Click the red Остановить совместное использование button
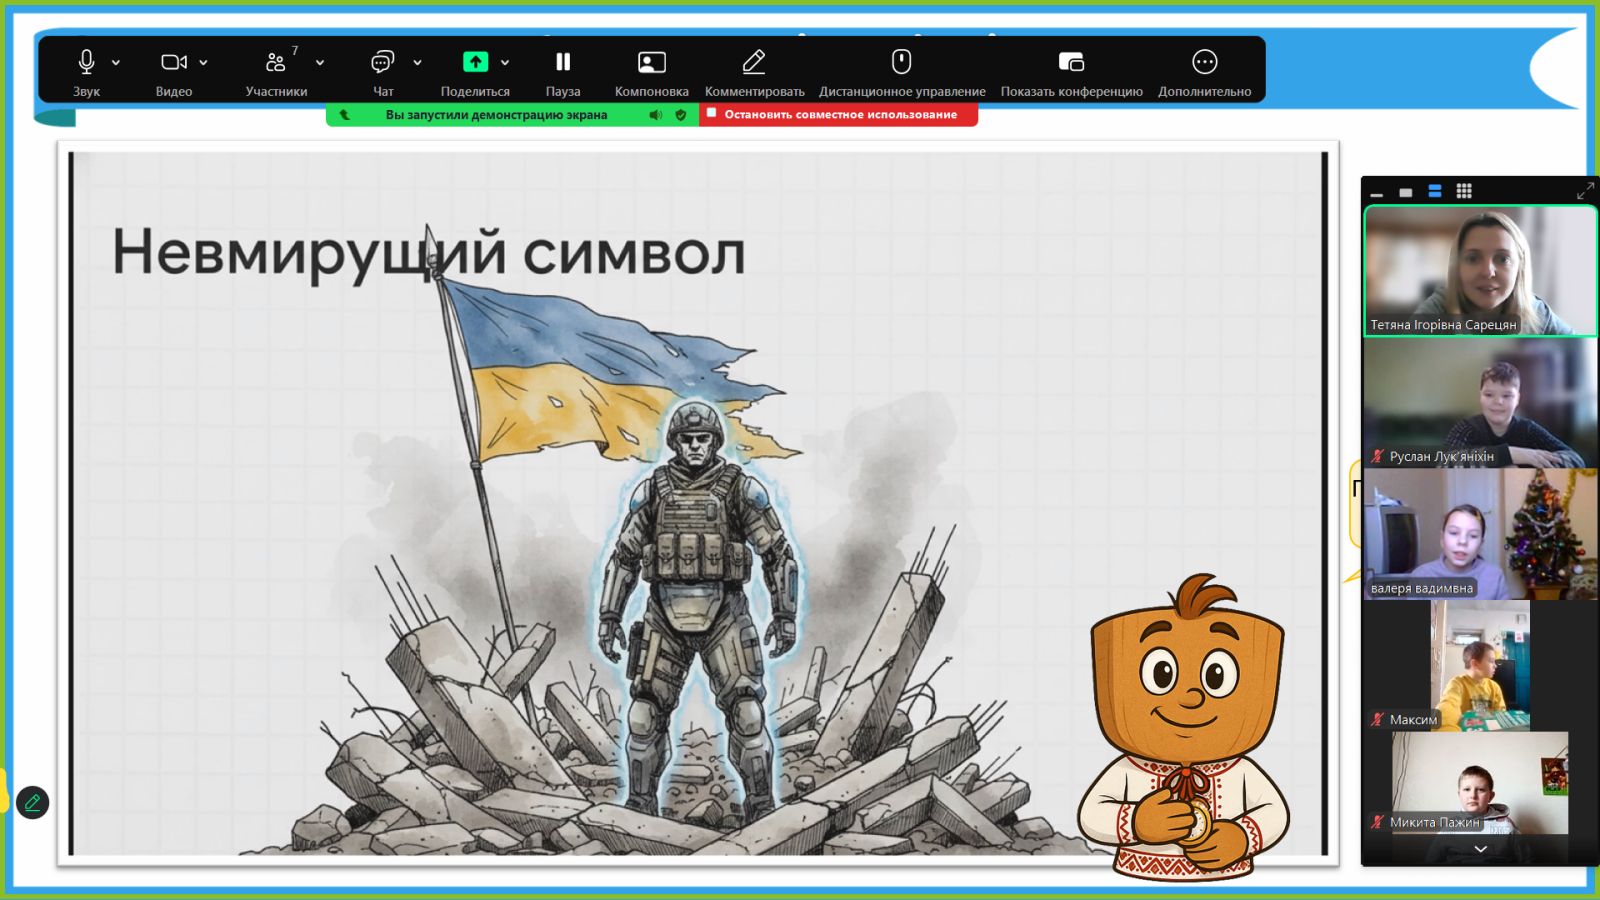The image size is (1600, 900). (838, 115)
